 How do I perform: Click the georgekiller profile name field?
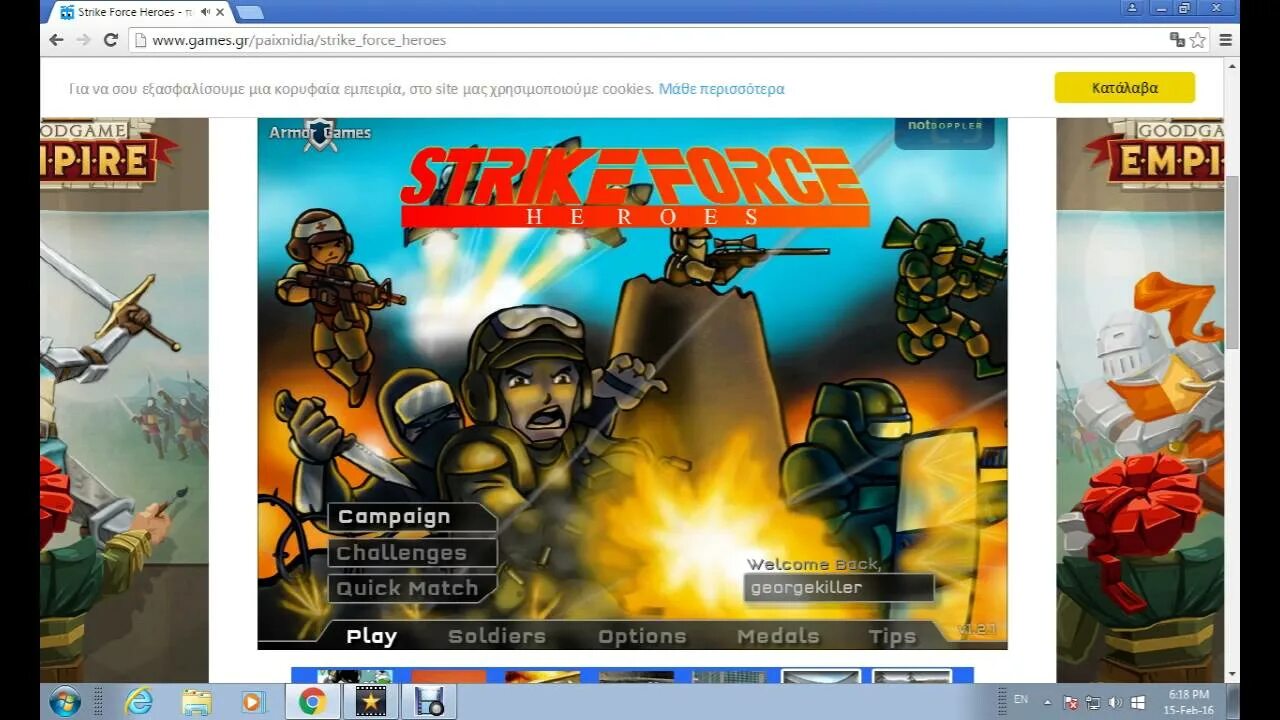(x=838, y=588)
